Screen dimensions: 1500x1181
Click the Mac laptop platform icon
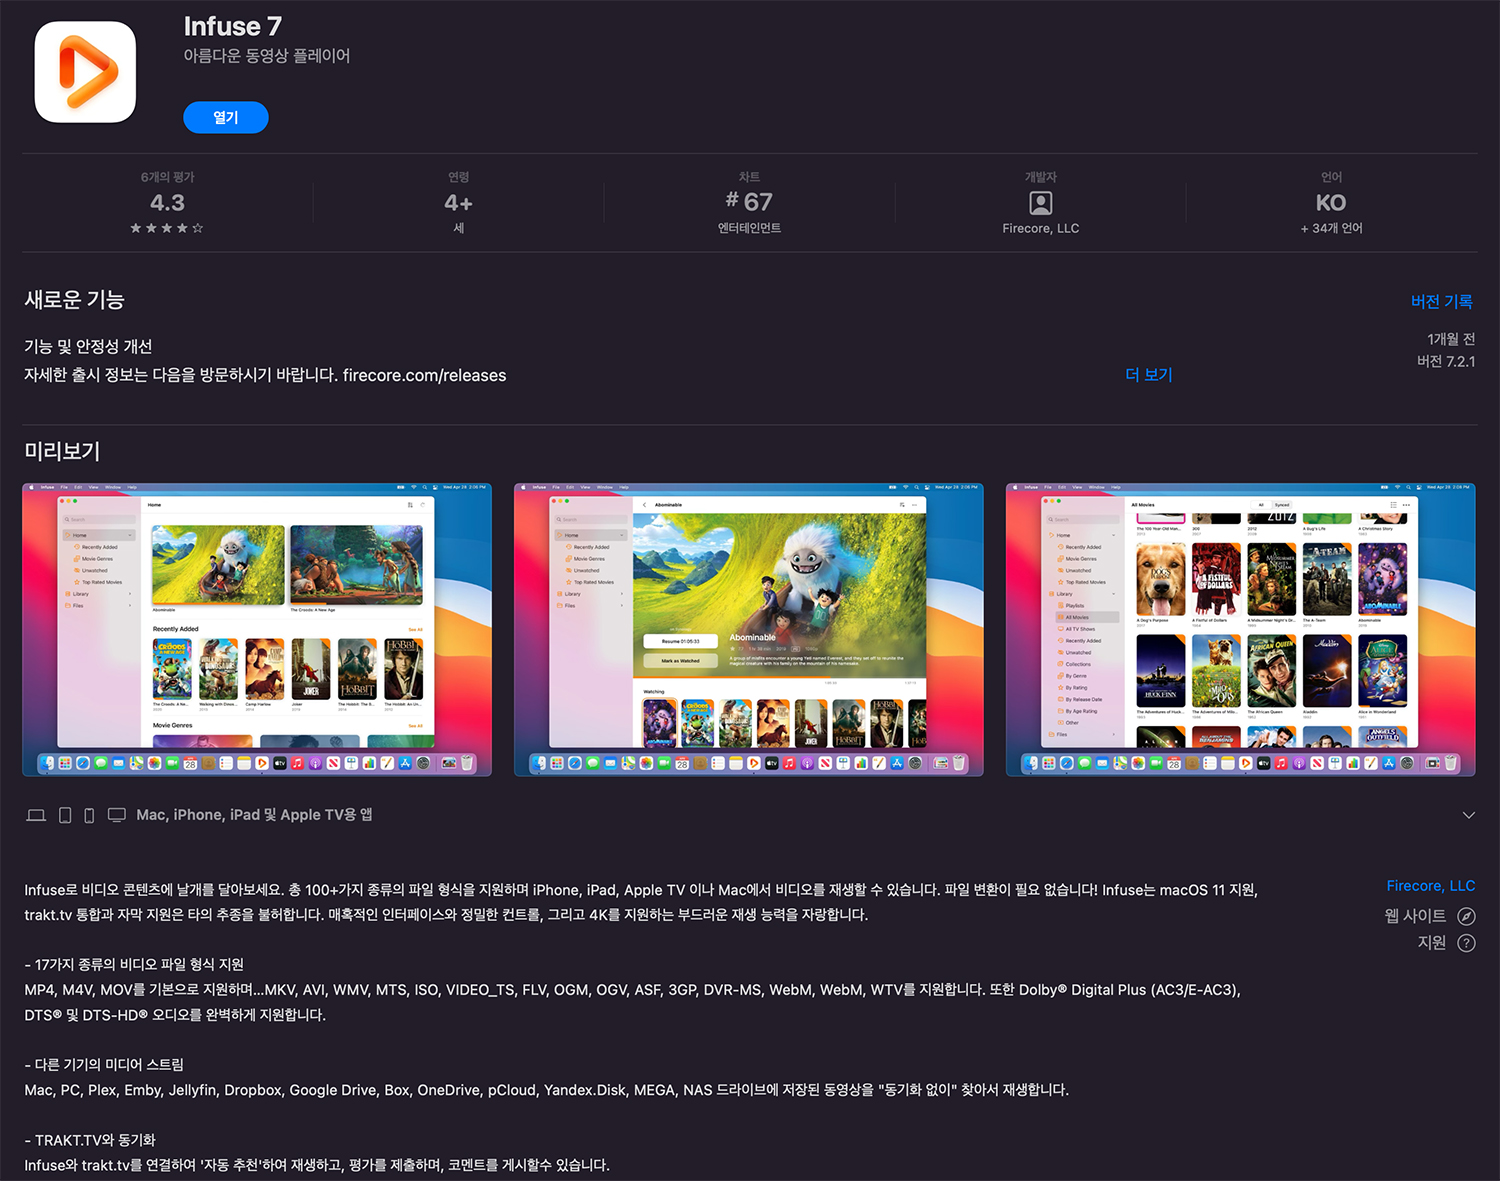click(x=36, y=815)
